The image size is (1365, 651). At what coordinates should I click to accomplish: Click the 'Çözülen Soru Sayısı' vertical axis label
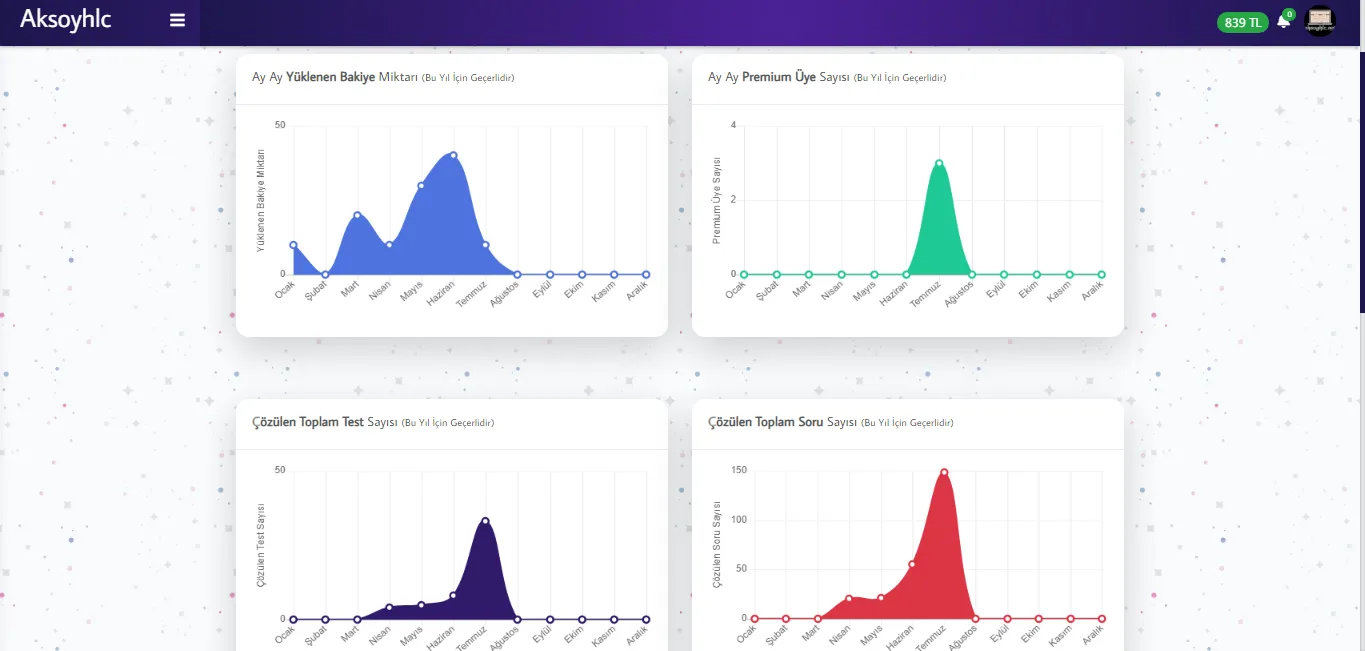tap(716, 545)
